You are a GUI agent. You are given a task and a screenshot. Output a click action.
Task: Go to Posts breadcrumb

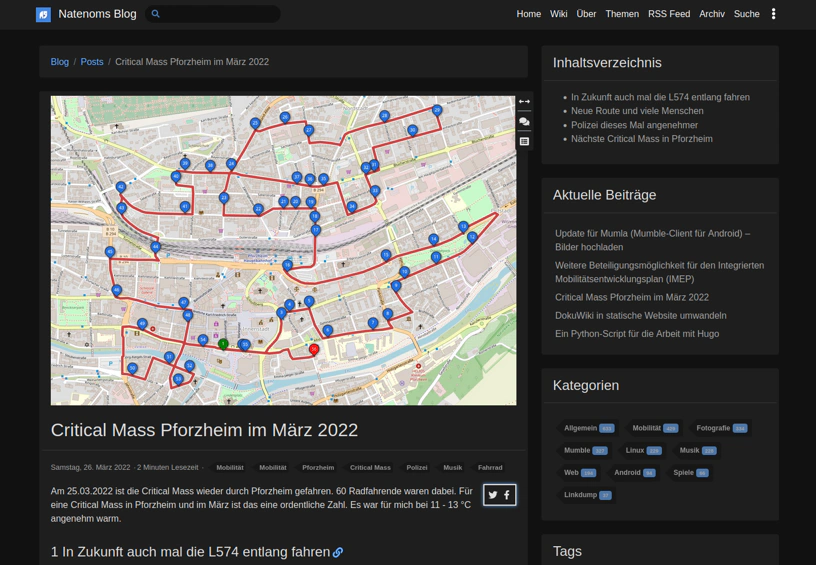tap(92, 61)
